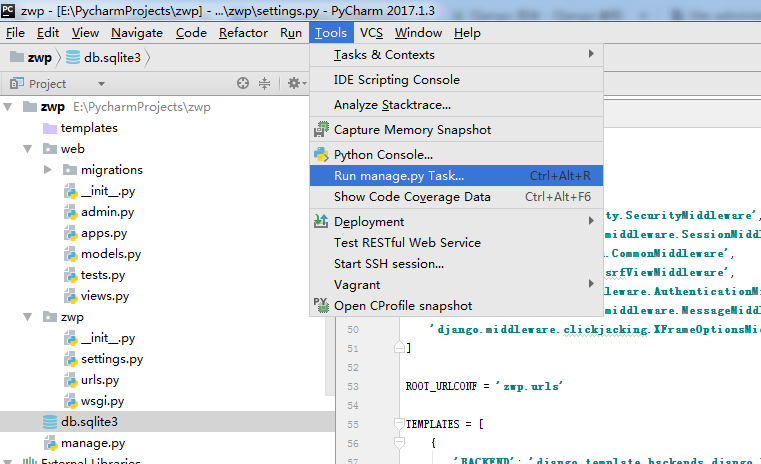Select Analyze Stacktrace menu entry
This screenshot has height=464, width=761.
[x=456, y=105]
